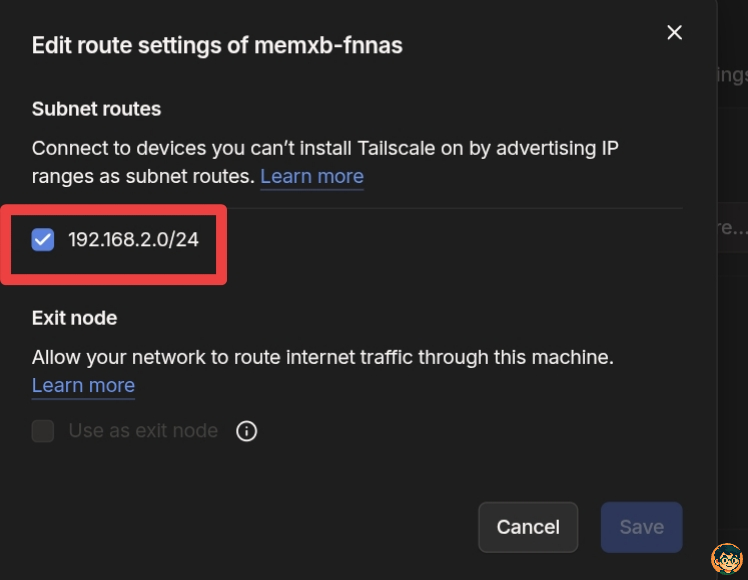Click the 192.168.2.0/24 route label text

coord(133,240)
